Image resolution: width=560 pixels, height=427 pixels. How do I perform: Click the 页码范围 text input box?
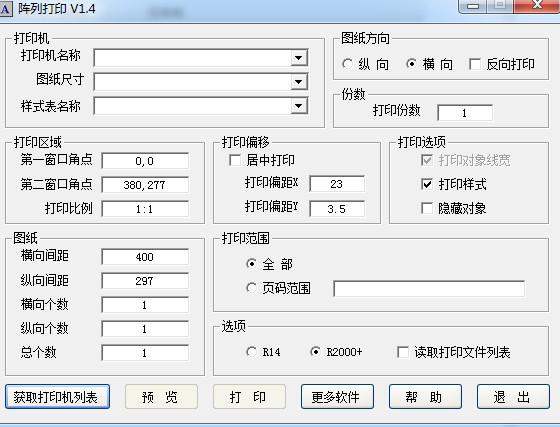point(429,288)
